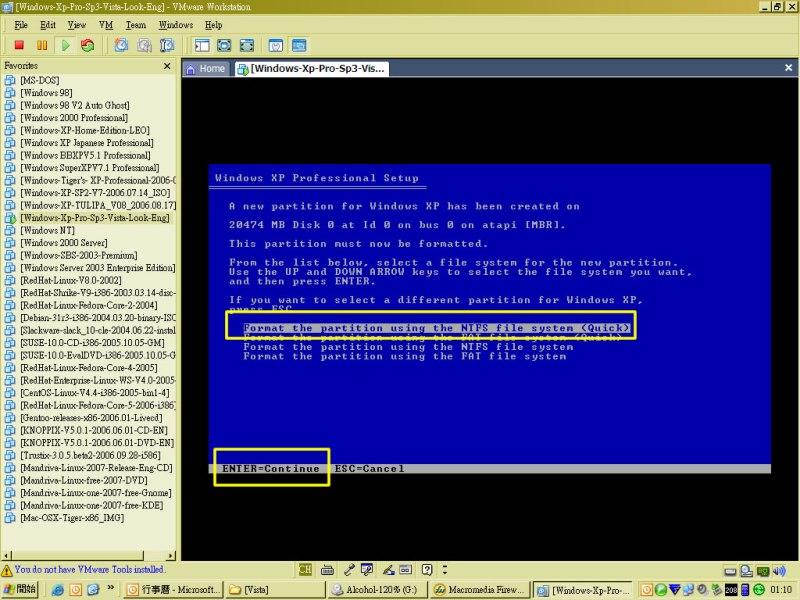Click the language bar handwriting pen icon

tap(388, 569)
